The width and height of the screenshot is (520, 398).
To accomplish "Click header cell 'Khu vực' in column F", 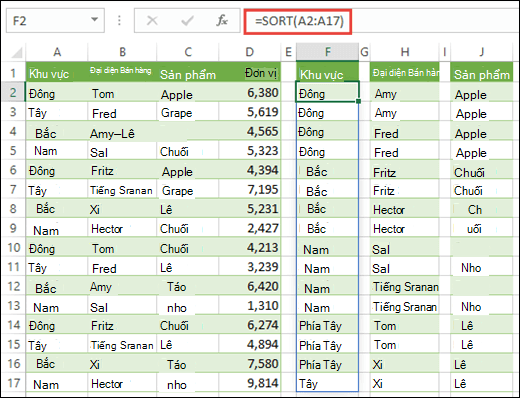I will coord(328,72).
